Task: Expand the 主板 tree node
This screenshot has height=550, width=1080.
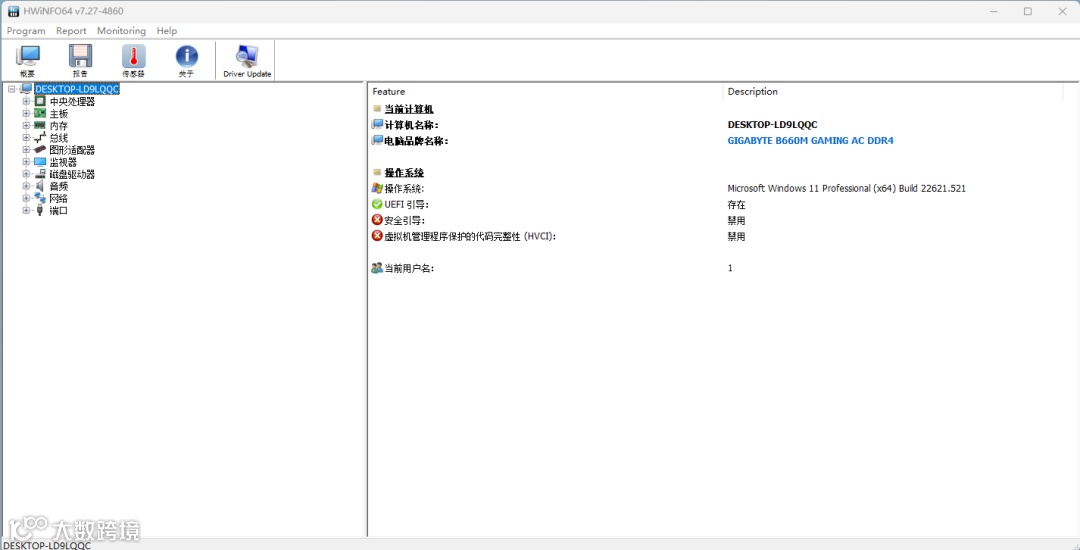Action: click(26, 114)
